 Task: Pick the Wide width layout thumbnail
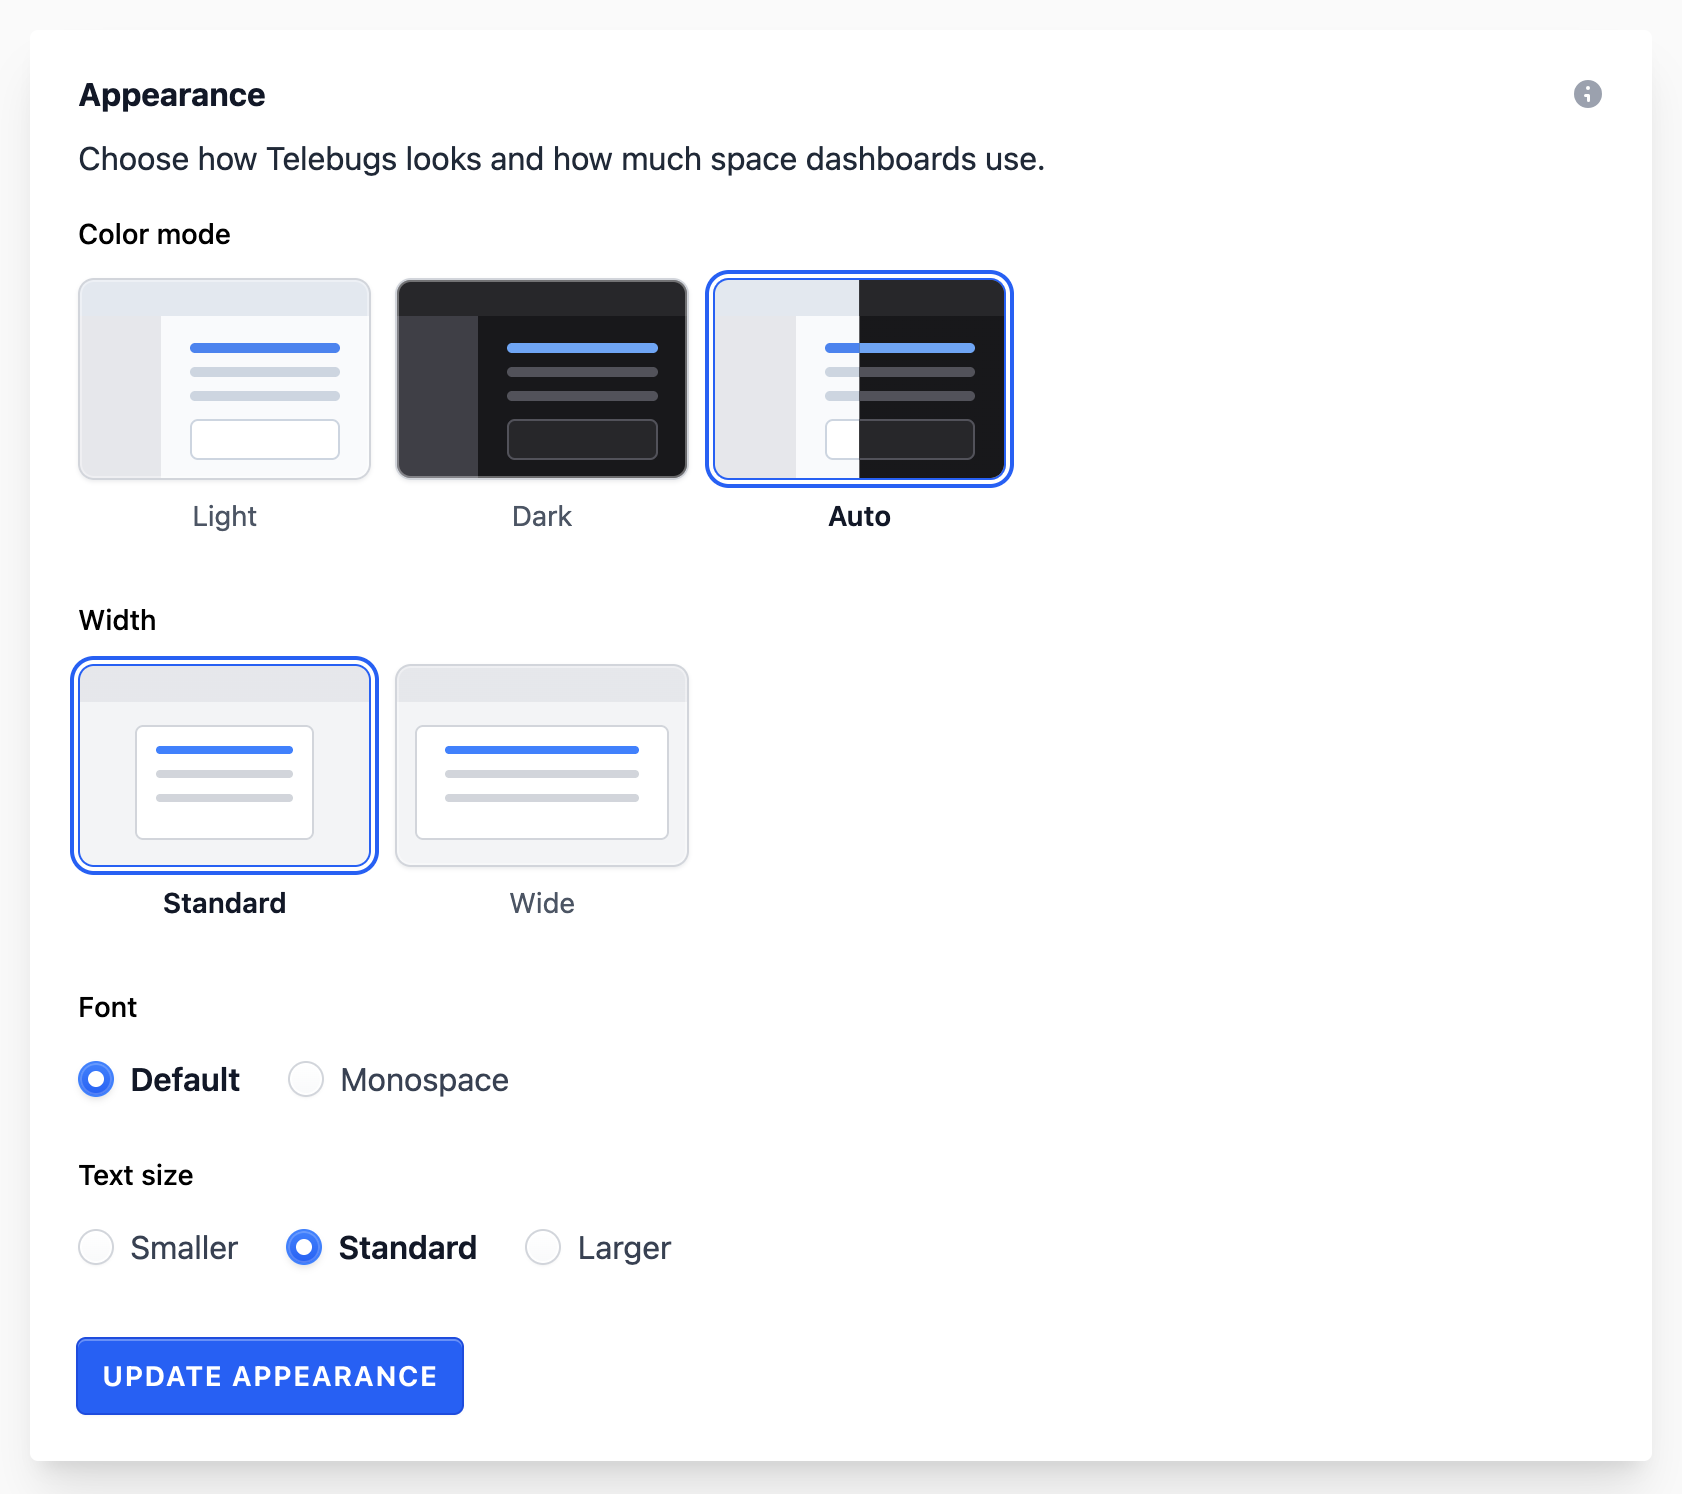[x=542, y=766]
